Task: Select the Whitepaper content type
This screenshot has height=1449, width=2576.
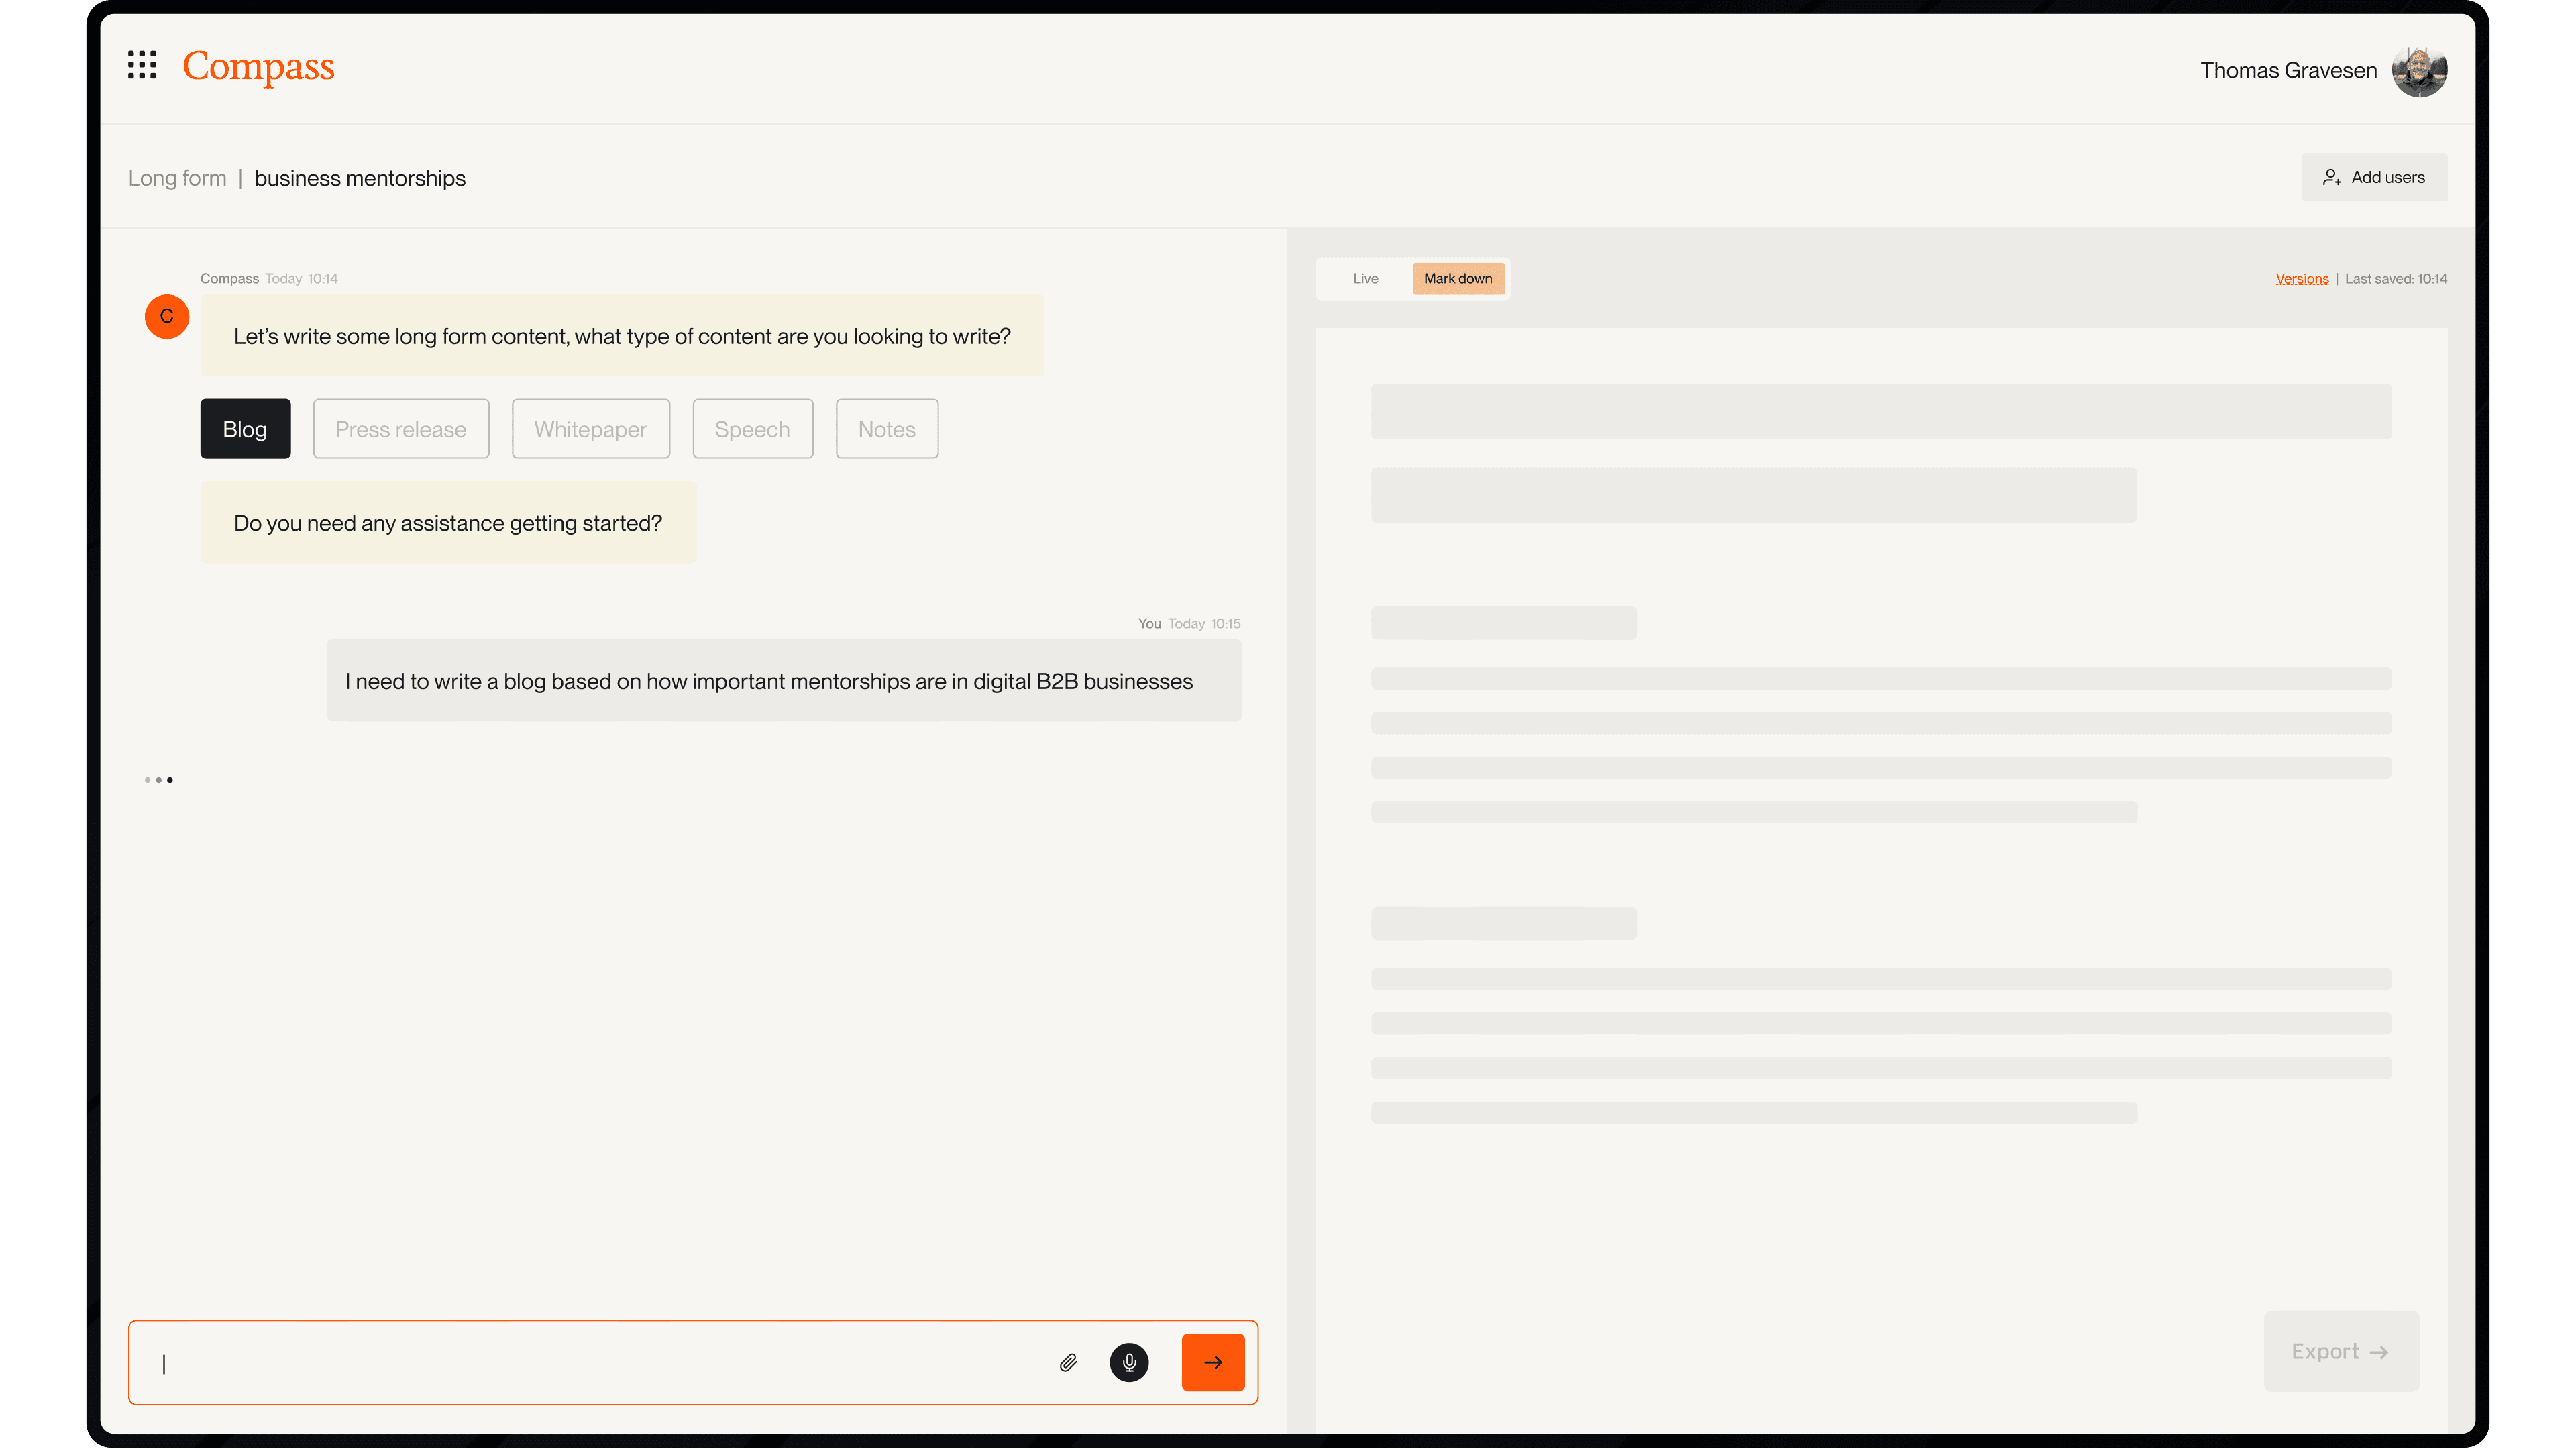Action: coord(591,429)
